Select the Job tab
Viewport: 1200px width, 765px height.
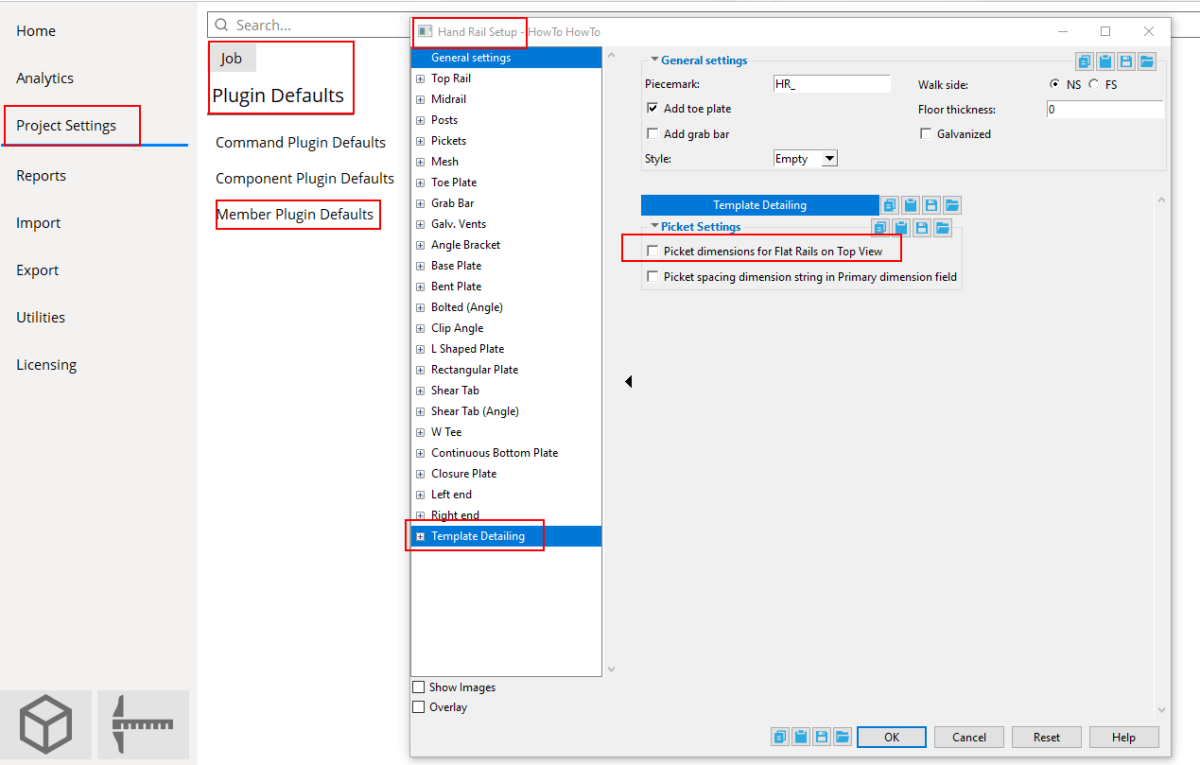[x=232, y=58]
